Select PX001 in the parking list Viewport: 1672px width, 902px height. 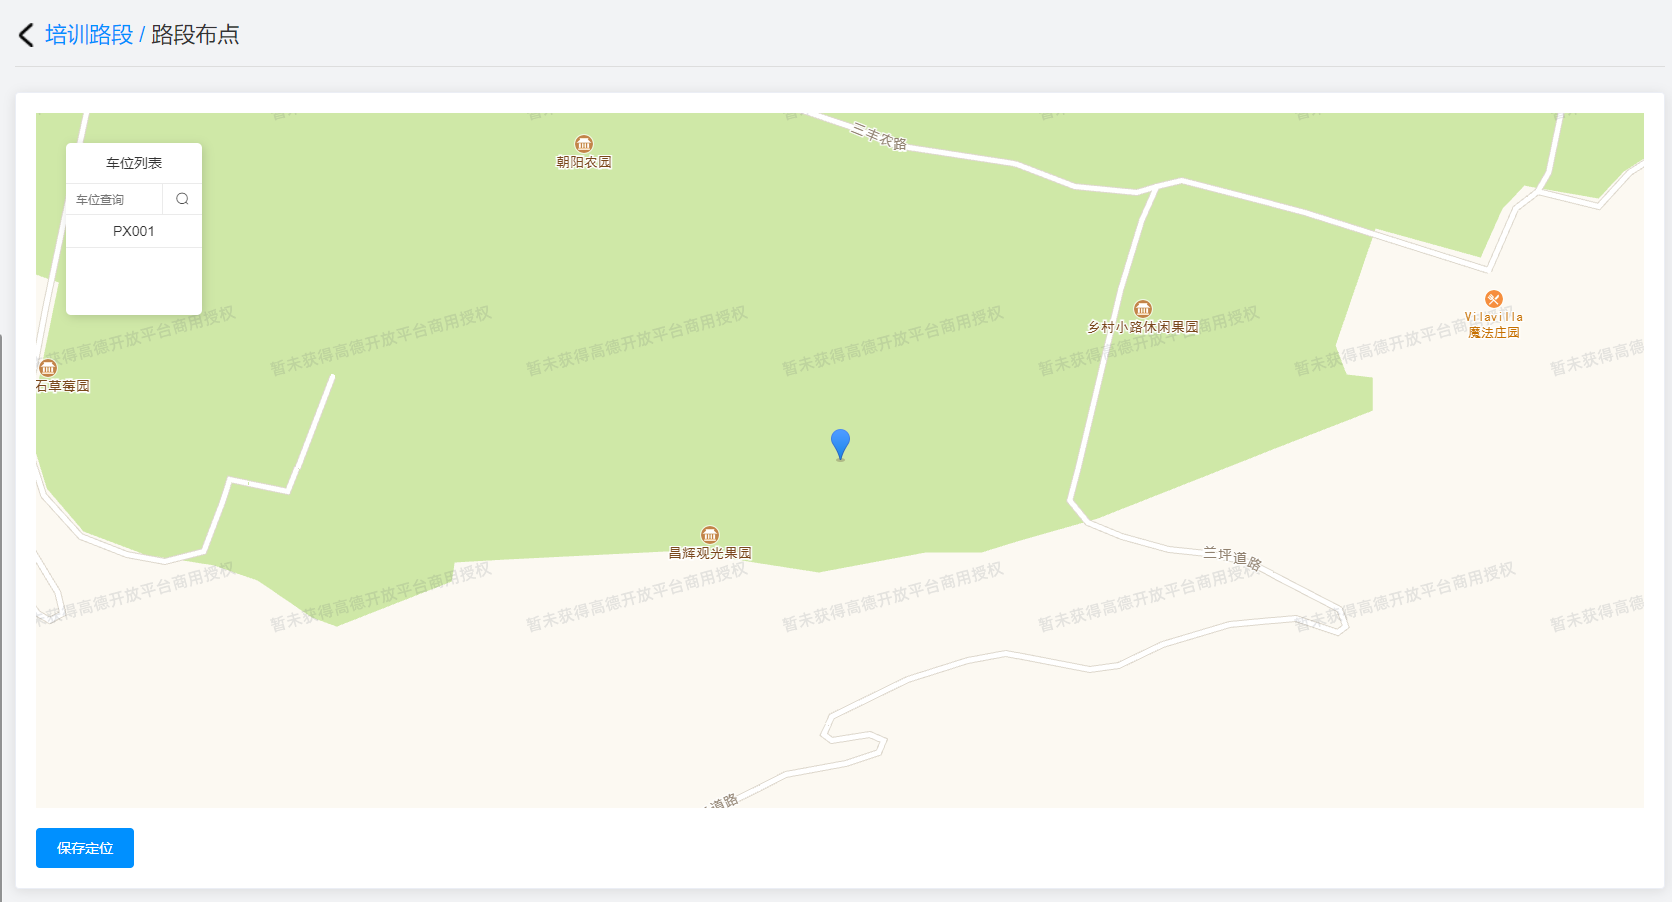pos(134,231)
